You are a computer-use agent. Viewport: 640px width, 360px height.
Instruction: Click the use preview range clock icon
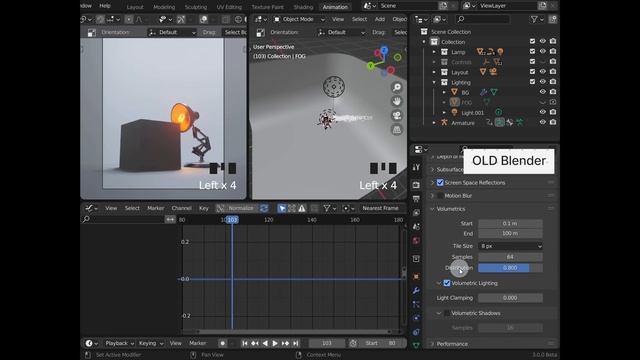coord(353,343)
